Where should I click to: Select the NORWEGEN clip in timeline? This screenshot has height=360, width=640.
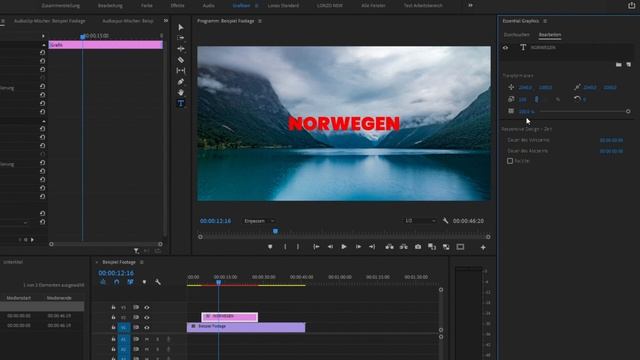point(230,317)
